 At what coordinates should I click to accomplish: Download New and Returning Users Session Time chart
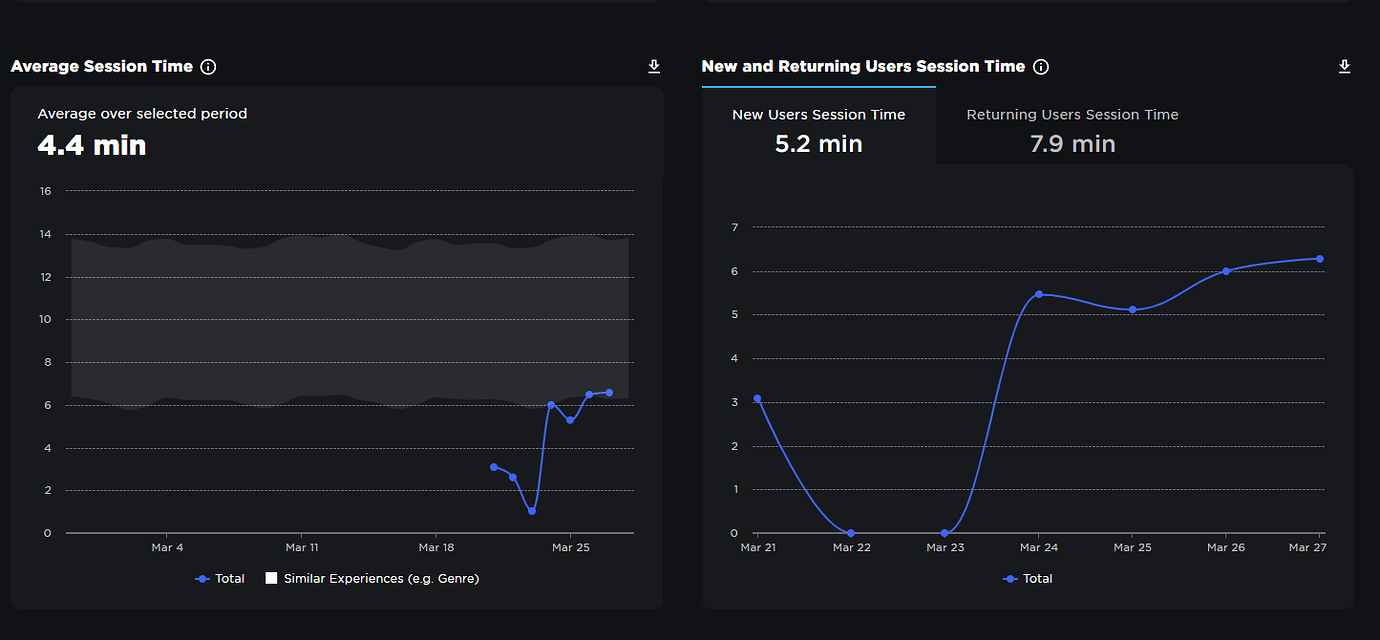[1344, 66]
